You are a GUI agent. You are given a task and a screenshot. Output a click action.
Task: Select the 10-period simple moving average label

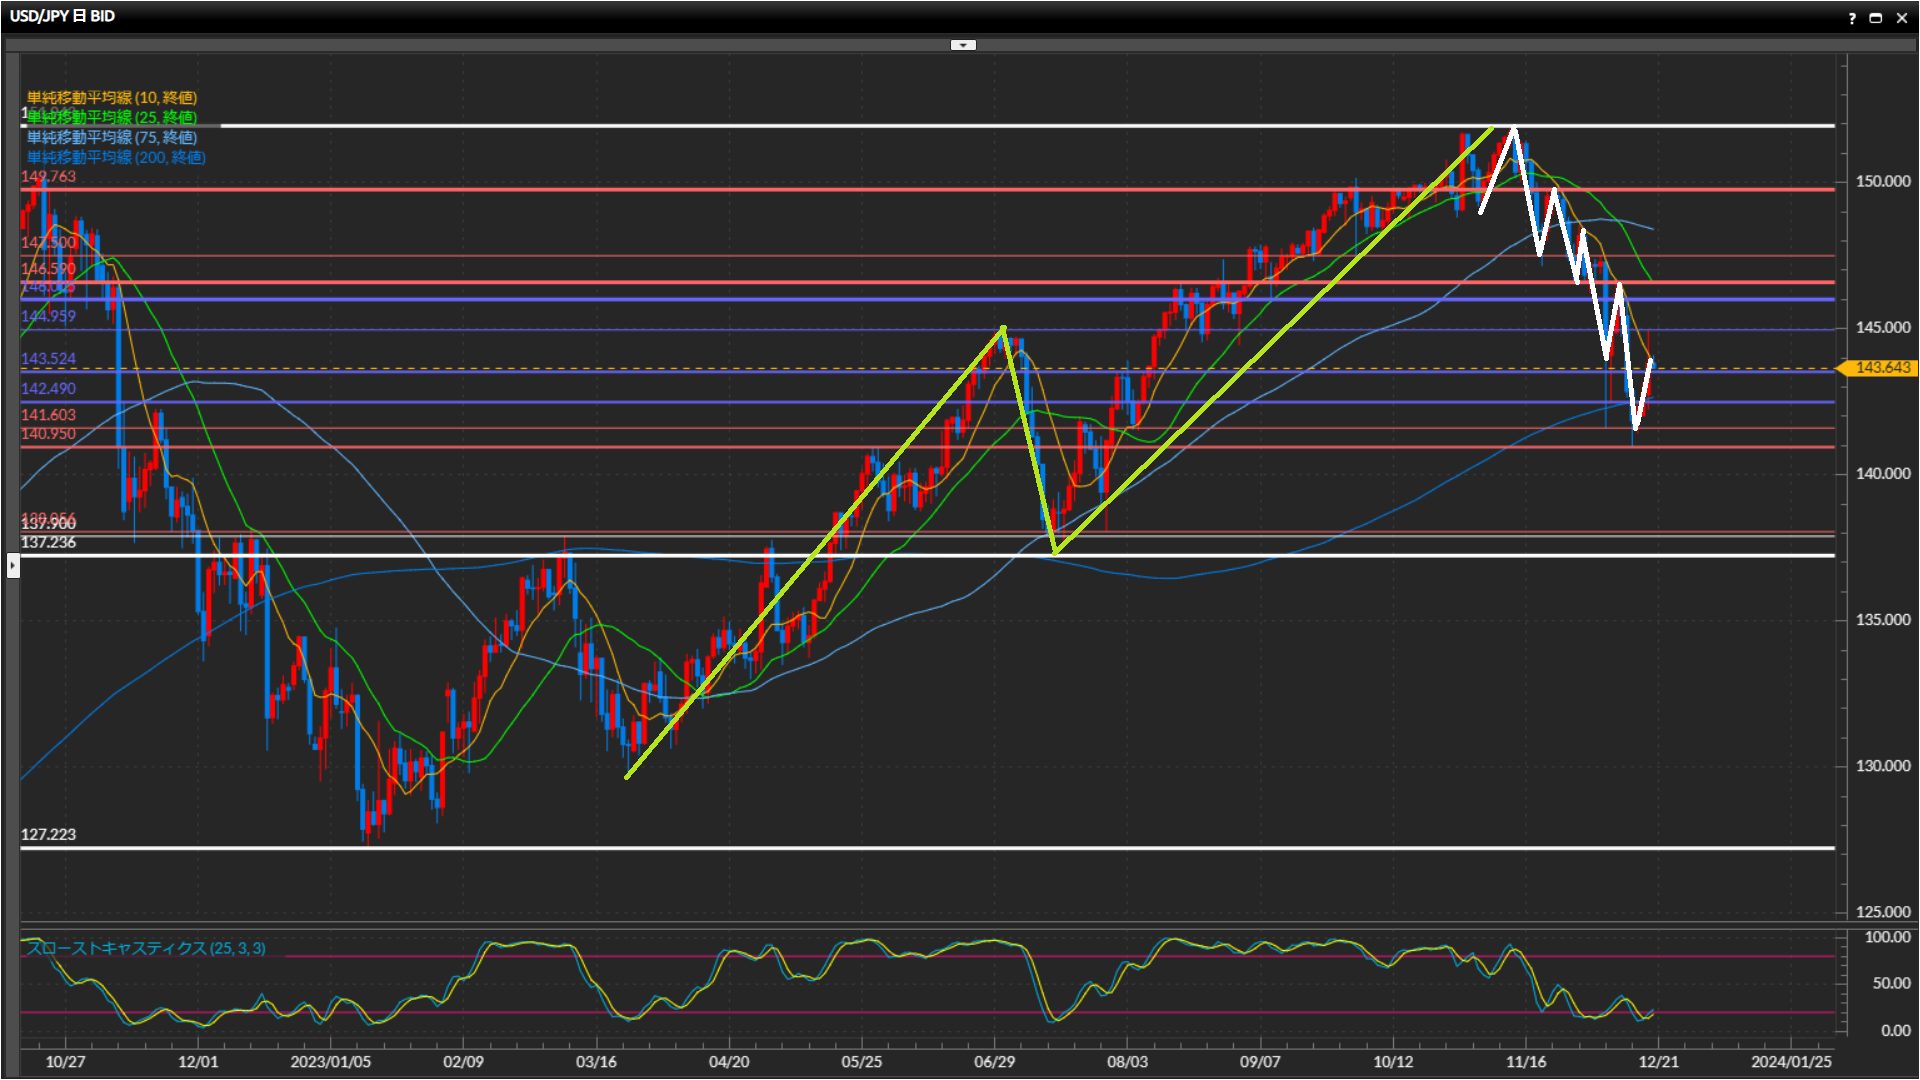click(x=112, y=97)
